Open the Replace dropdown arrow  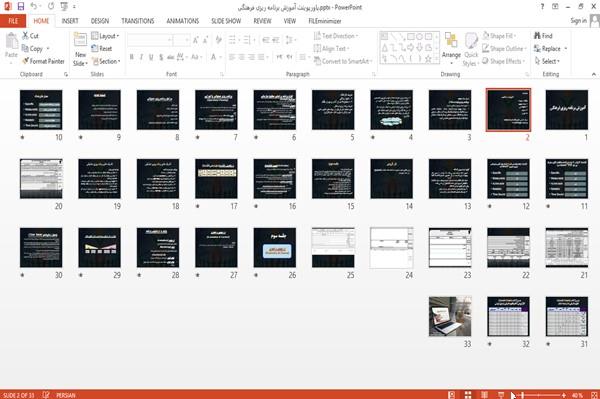(x=566, y=49)
